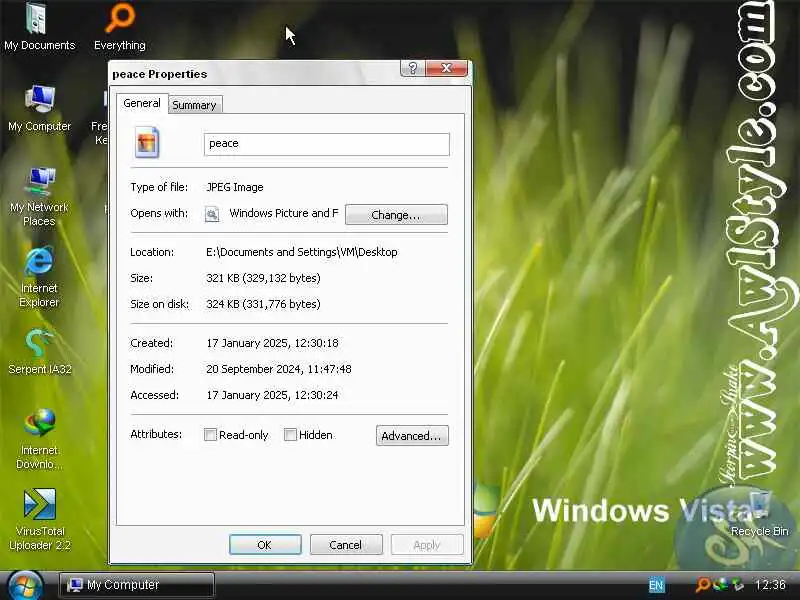Click the disabled Apply button
The image size is (800, 600).
coord(427,545)
